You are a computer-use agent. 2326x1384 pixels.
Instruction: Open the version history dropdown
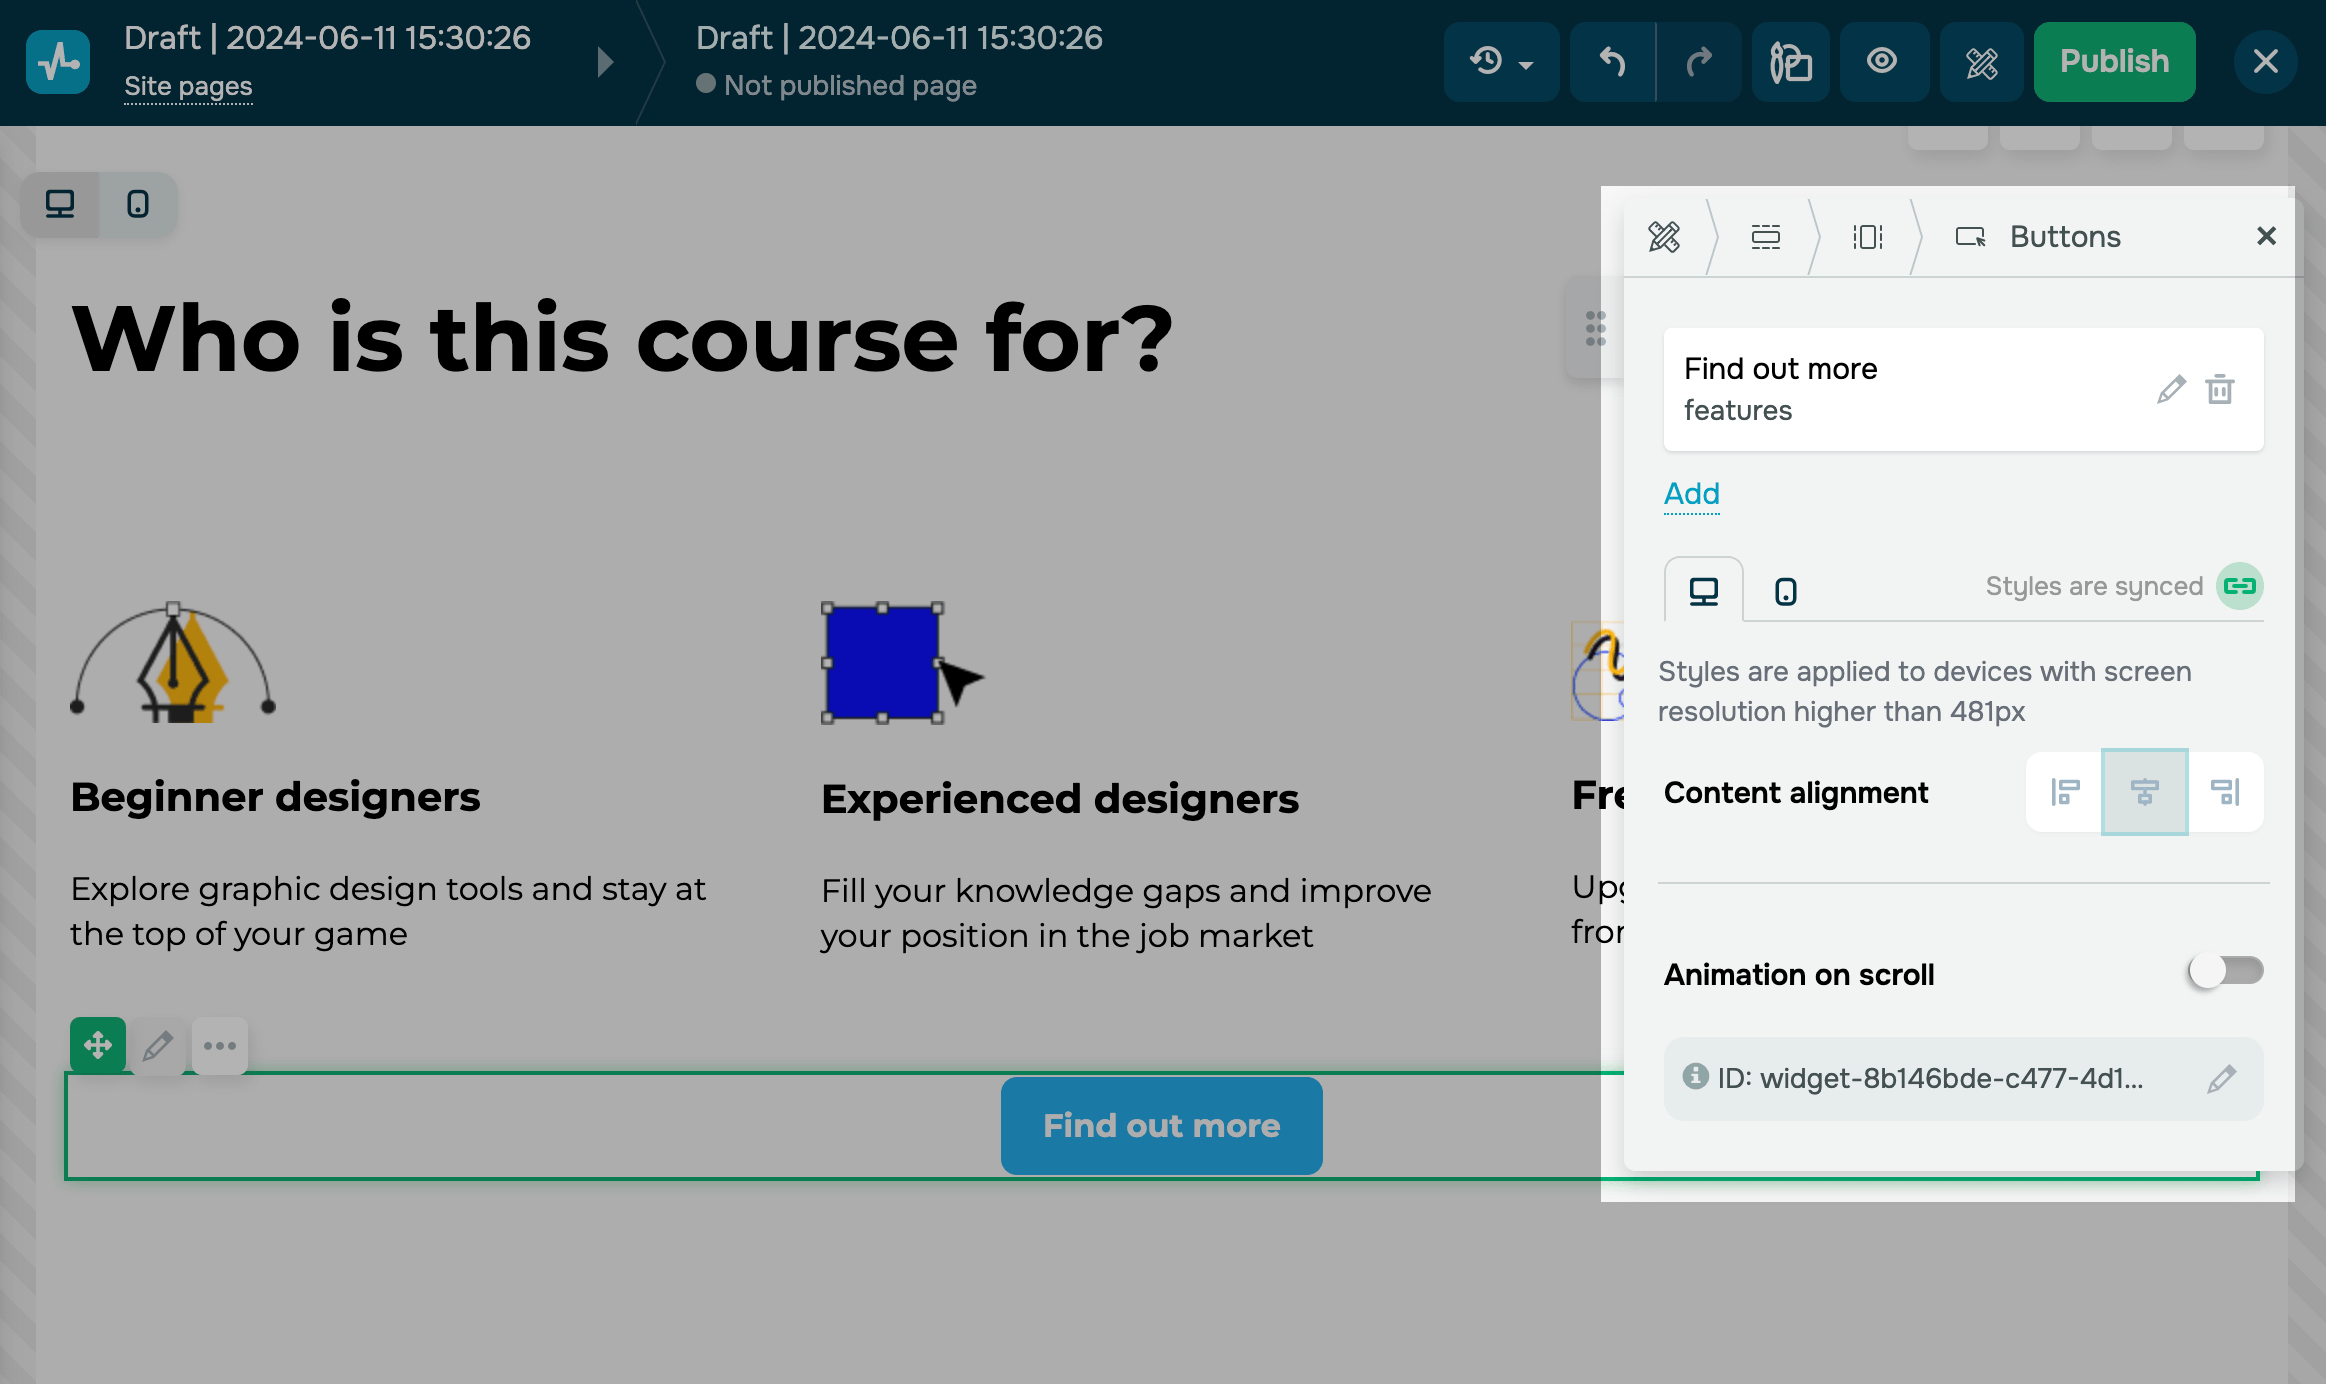(x=1501, y=62)
